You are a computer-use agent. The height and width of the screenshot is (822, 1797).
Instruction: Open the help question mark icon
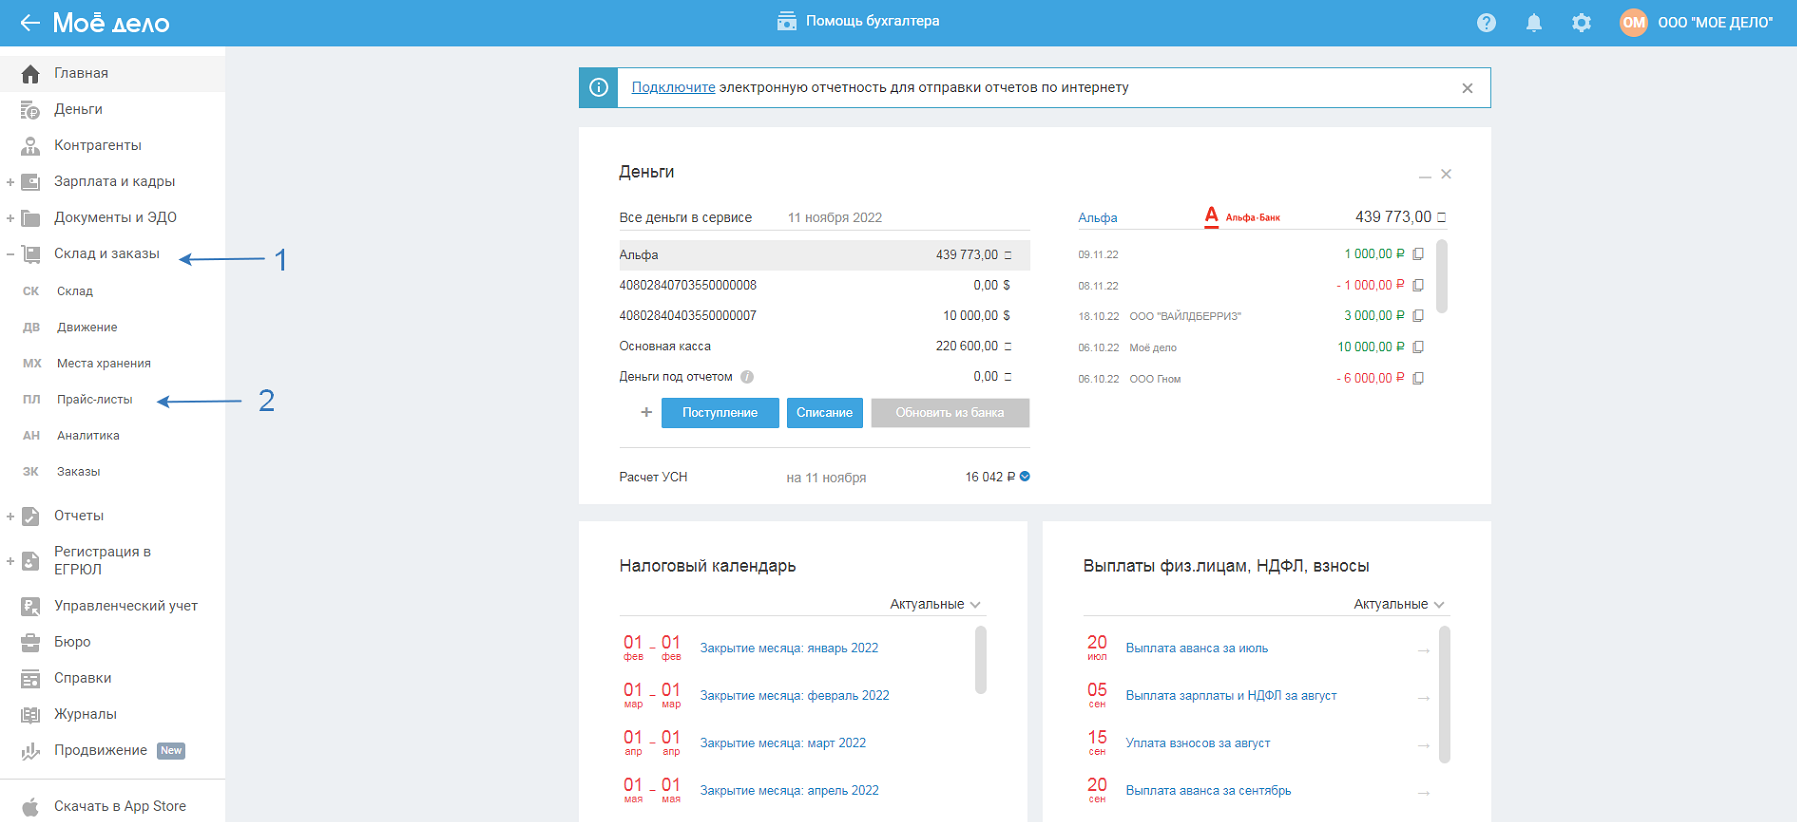tap(1486, 22)
